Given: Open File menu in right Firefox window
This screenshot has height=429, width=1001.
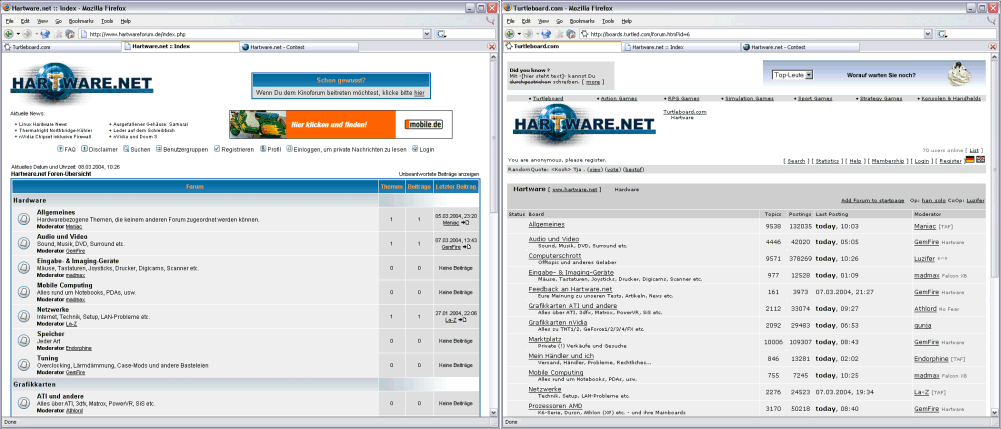Looking at the screenshot, I should pyautogui.click(x=510, y=21).
